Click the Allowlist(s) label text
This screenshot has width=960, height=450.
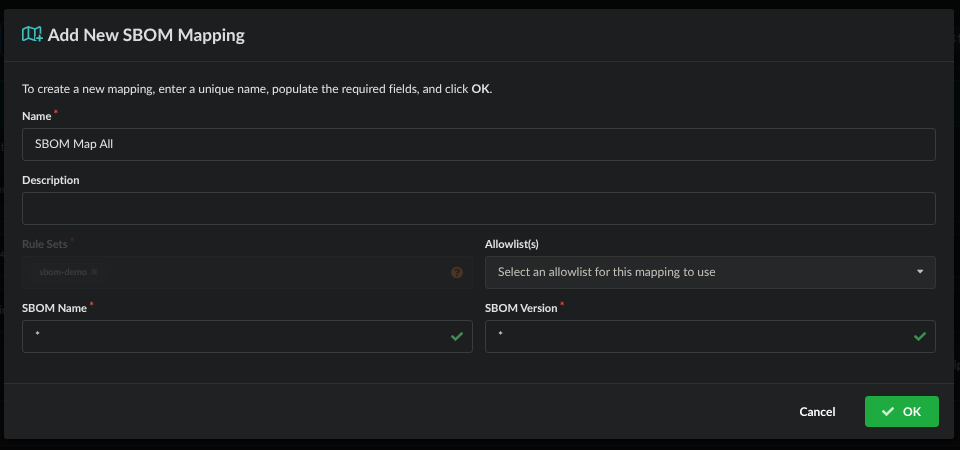coord(512,244)
